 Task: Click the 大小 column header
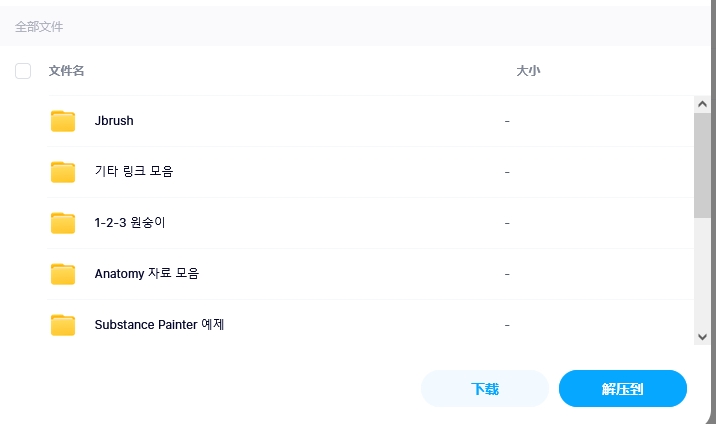coord(528,71)
